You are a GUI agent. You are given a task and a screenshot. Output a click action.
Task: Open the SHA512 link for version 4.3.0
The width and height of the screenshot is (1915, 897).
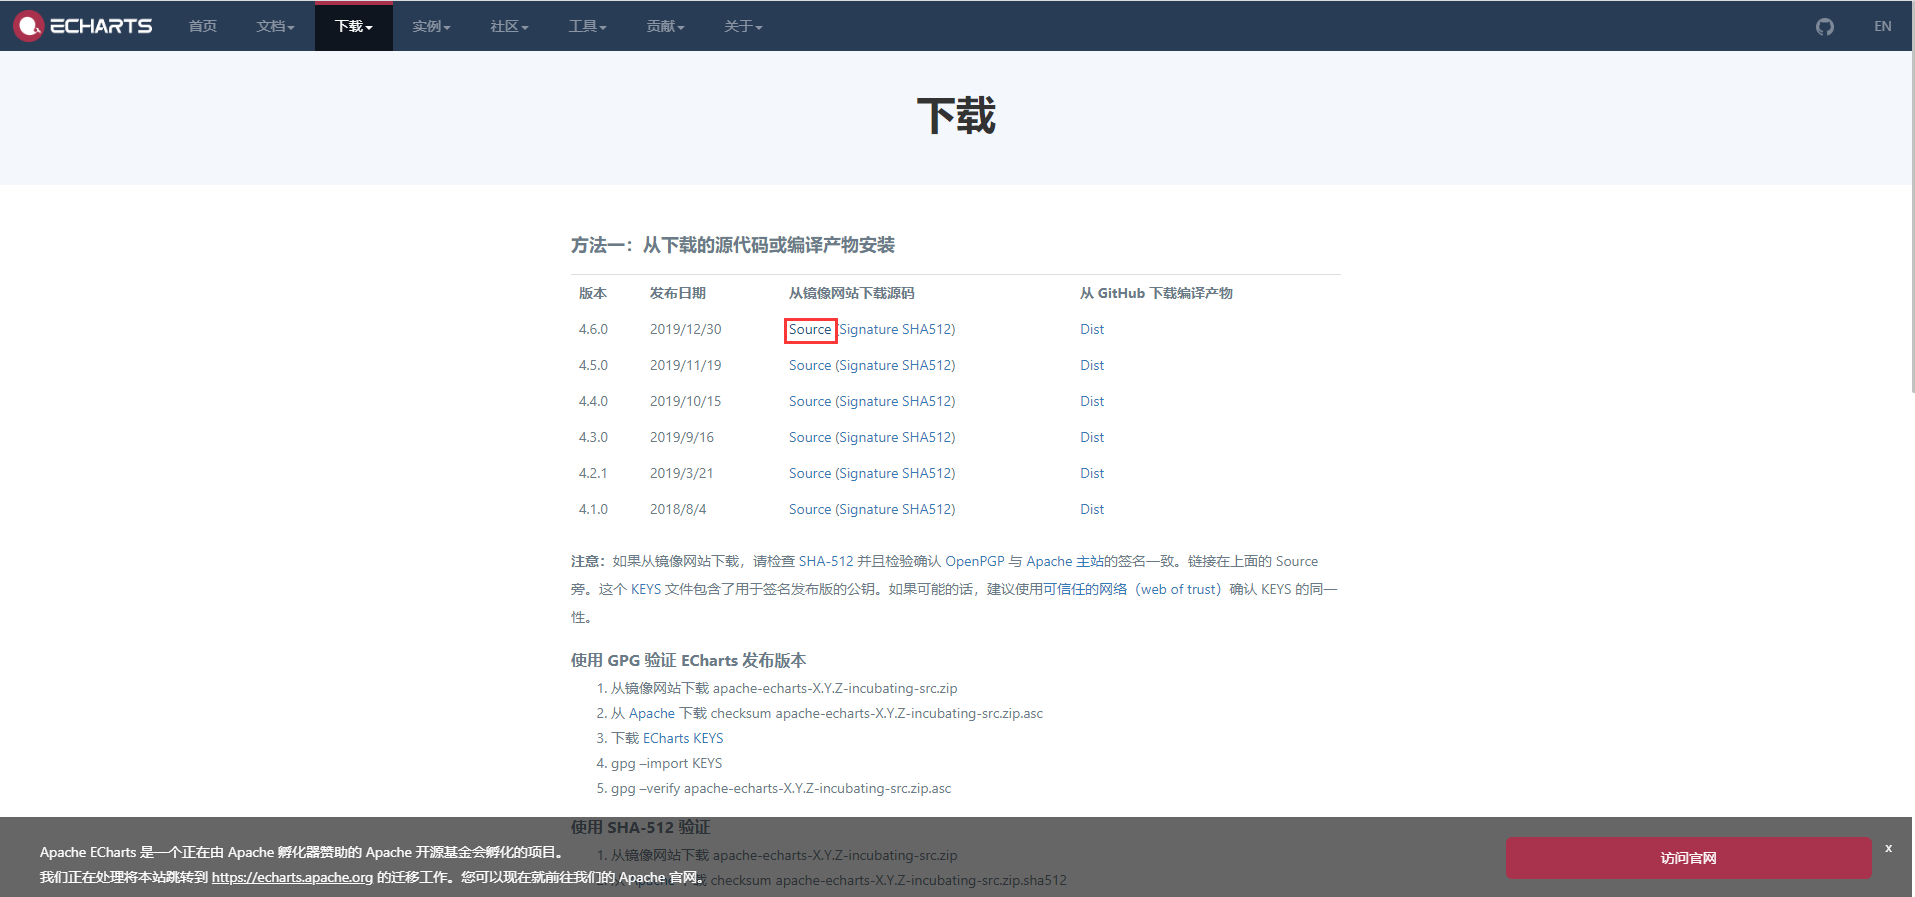pyautogui.click(x=926, y=437)
